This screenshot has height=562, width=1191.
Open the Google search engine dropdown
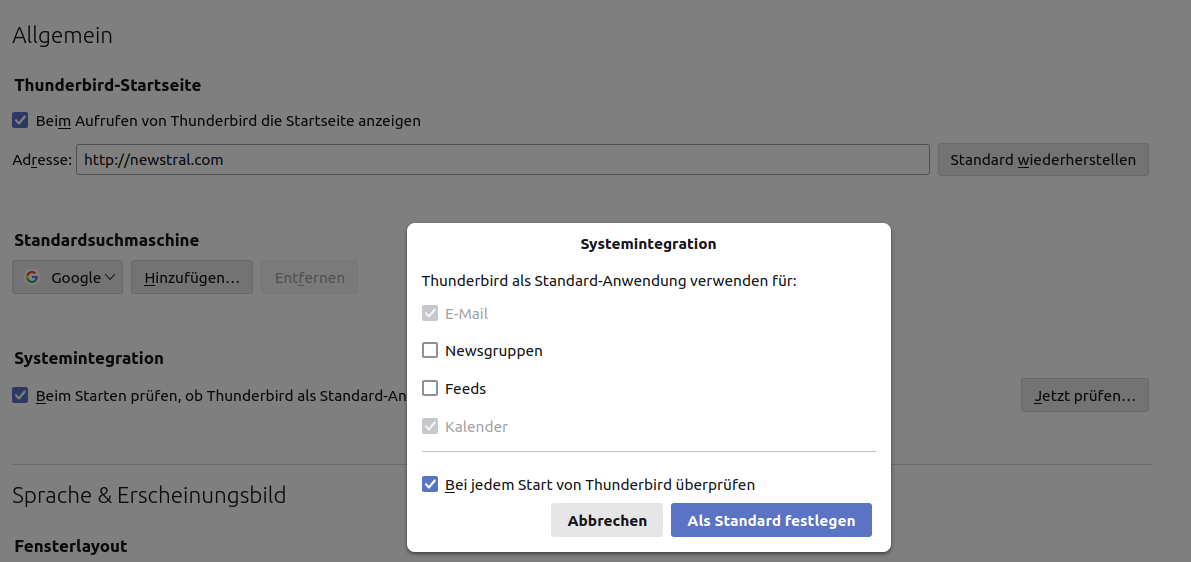68,277
